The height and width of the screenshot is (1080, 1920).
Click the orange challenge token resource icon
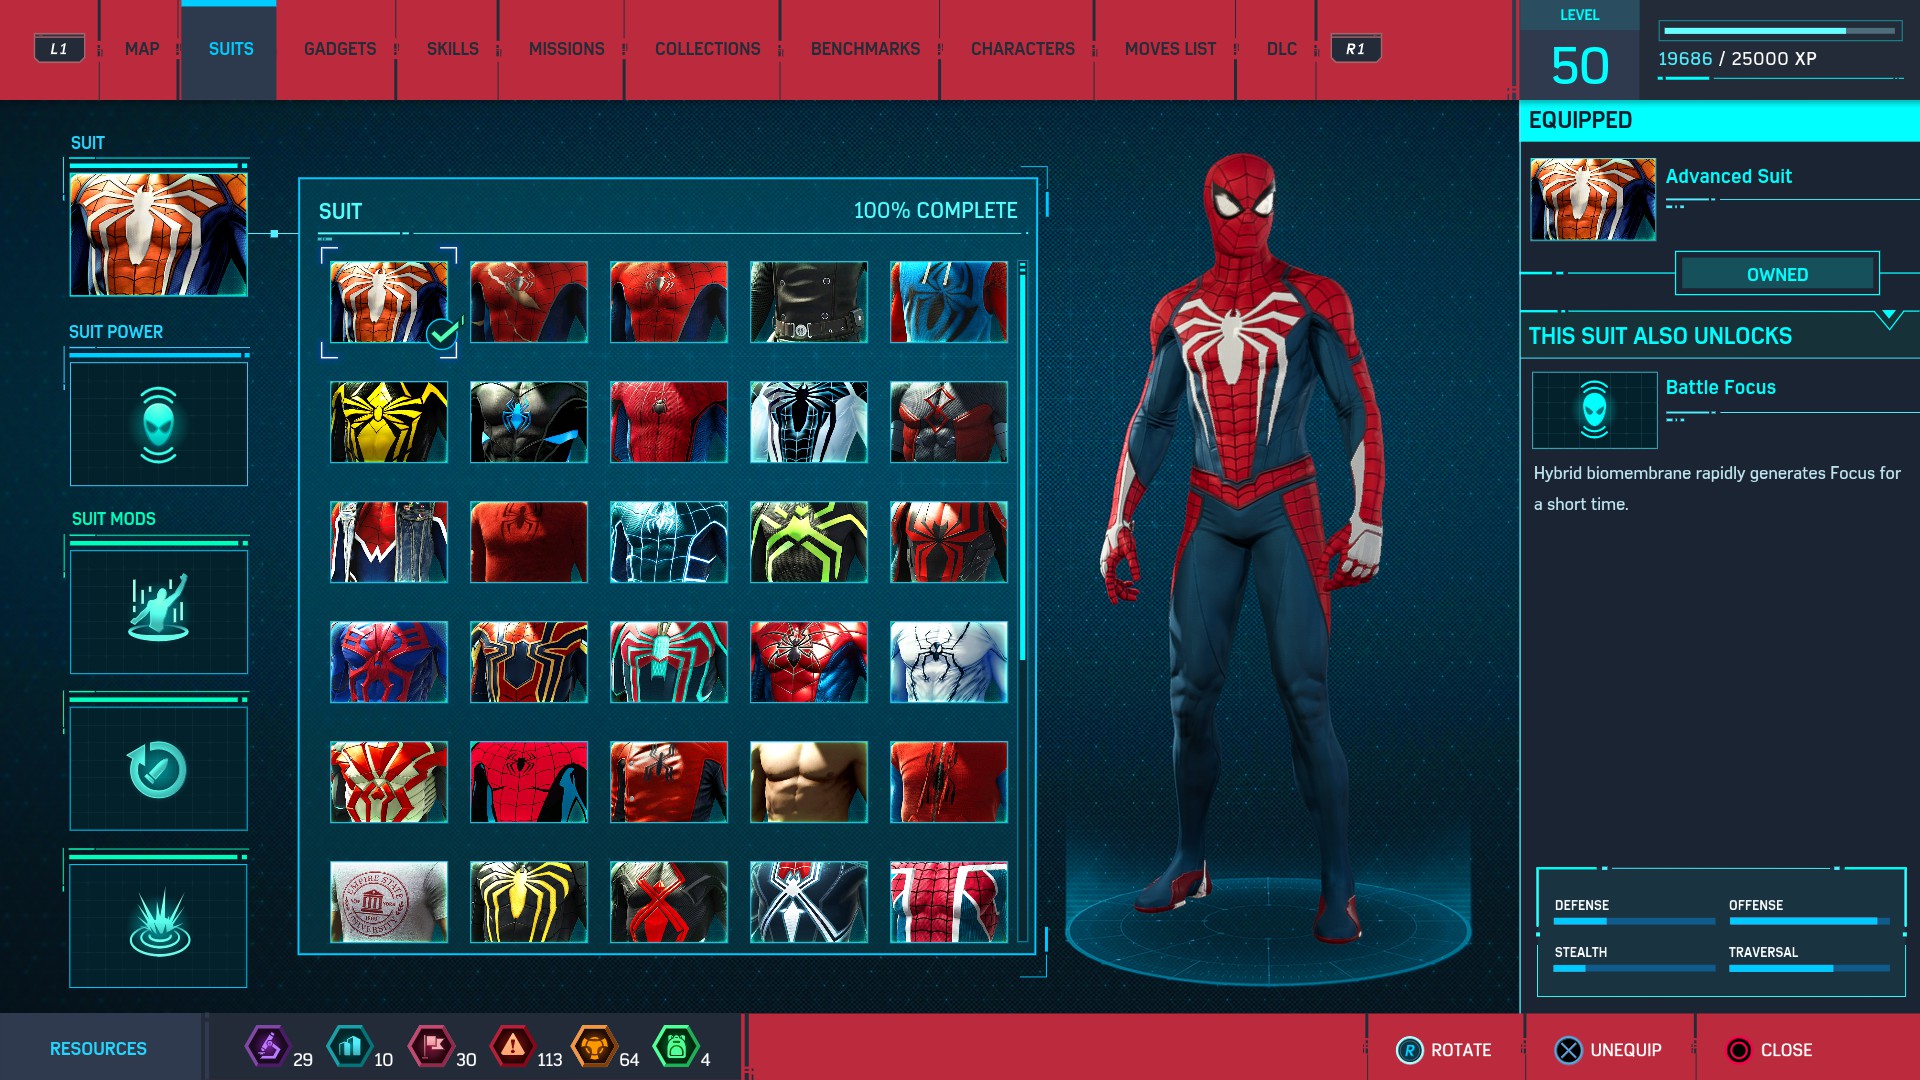click(x=593, y=1047)
